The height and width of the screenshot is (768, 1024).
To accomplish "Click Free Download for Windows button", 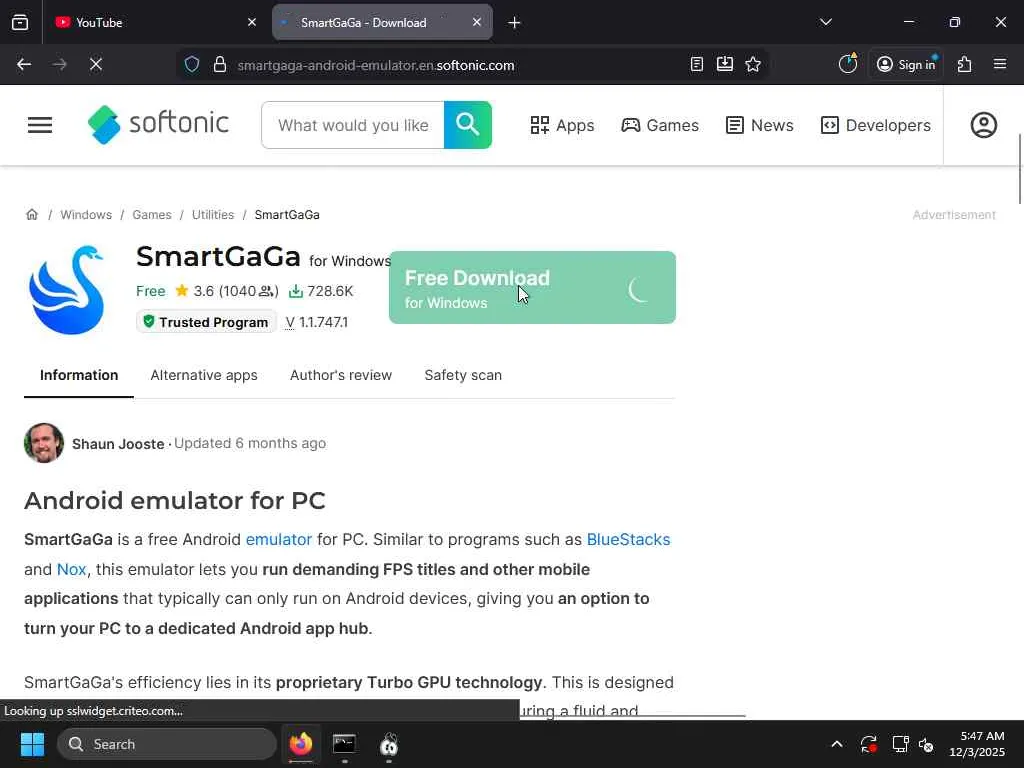I will (x=532, y=287).
